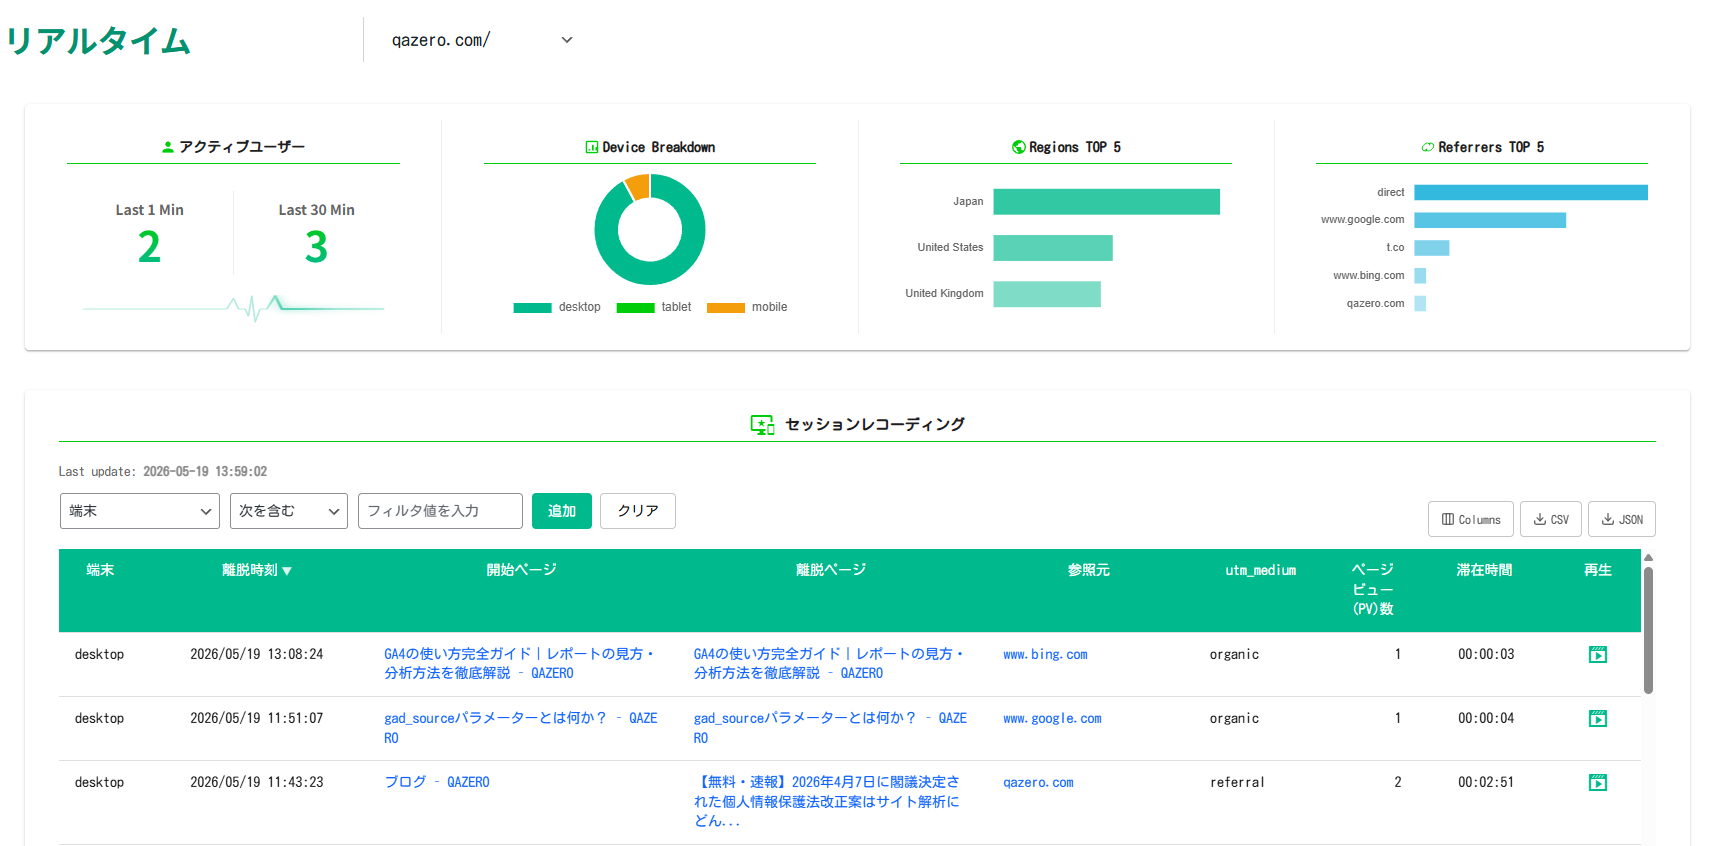
Task: Play the qazero.com referral session recording
Action: click(x=1598, y=783)
